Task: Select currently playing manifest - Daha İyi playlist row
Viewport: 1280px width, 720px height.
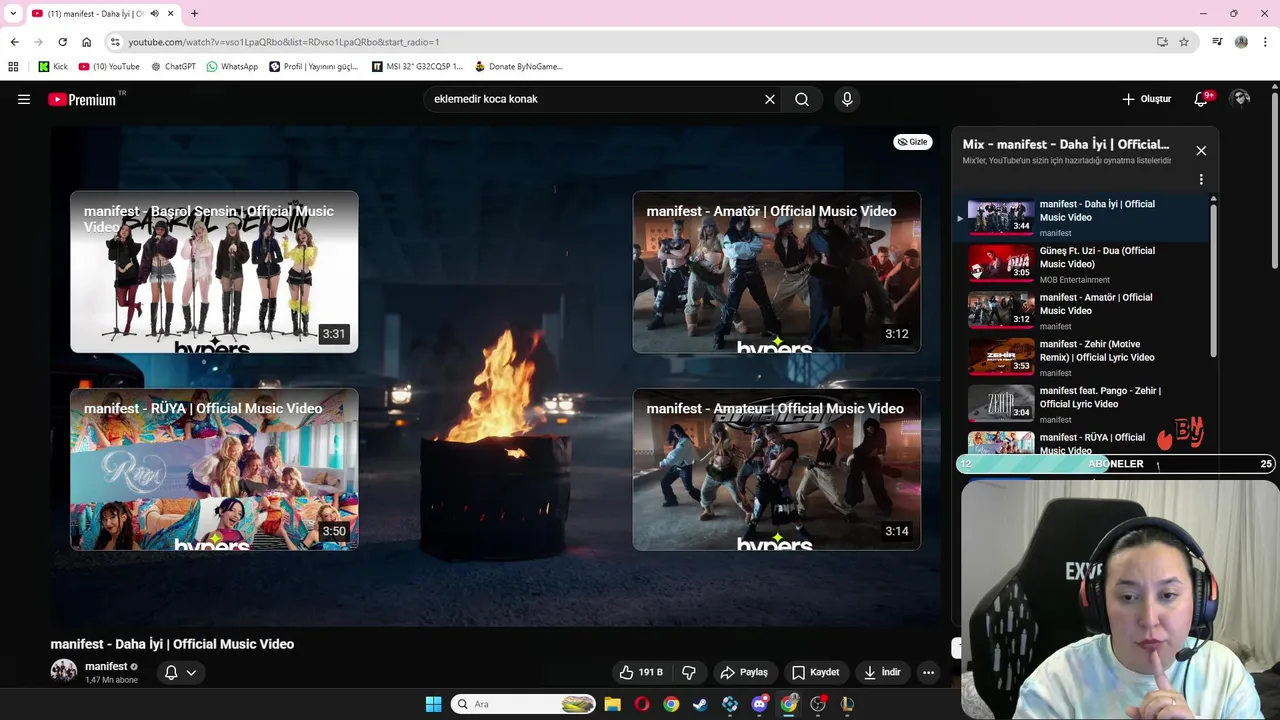Action: click(x=1083, y=218)
